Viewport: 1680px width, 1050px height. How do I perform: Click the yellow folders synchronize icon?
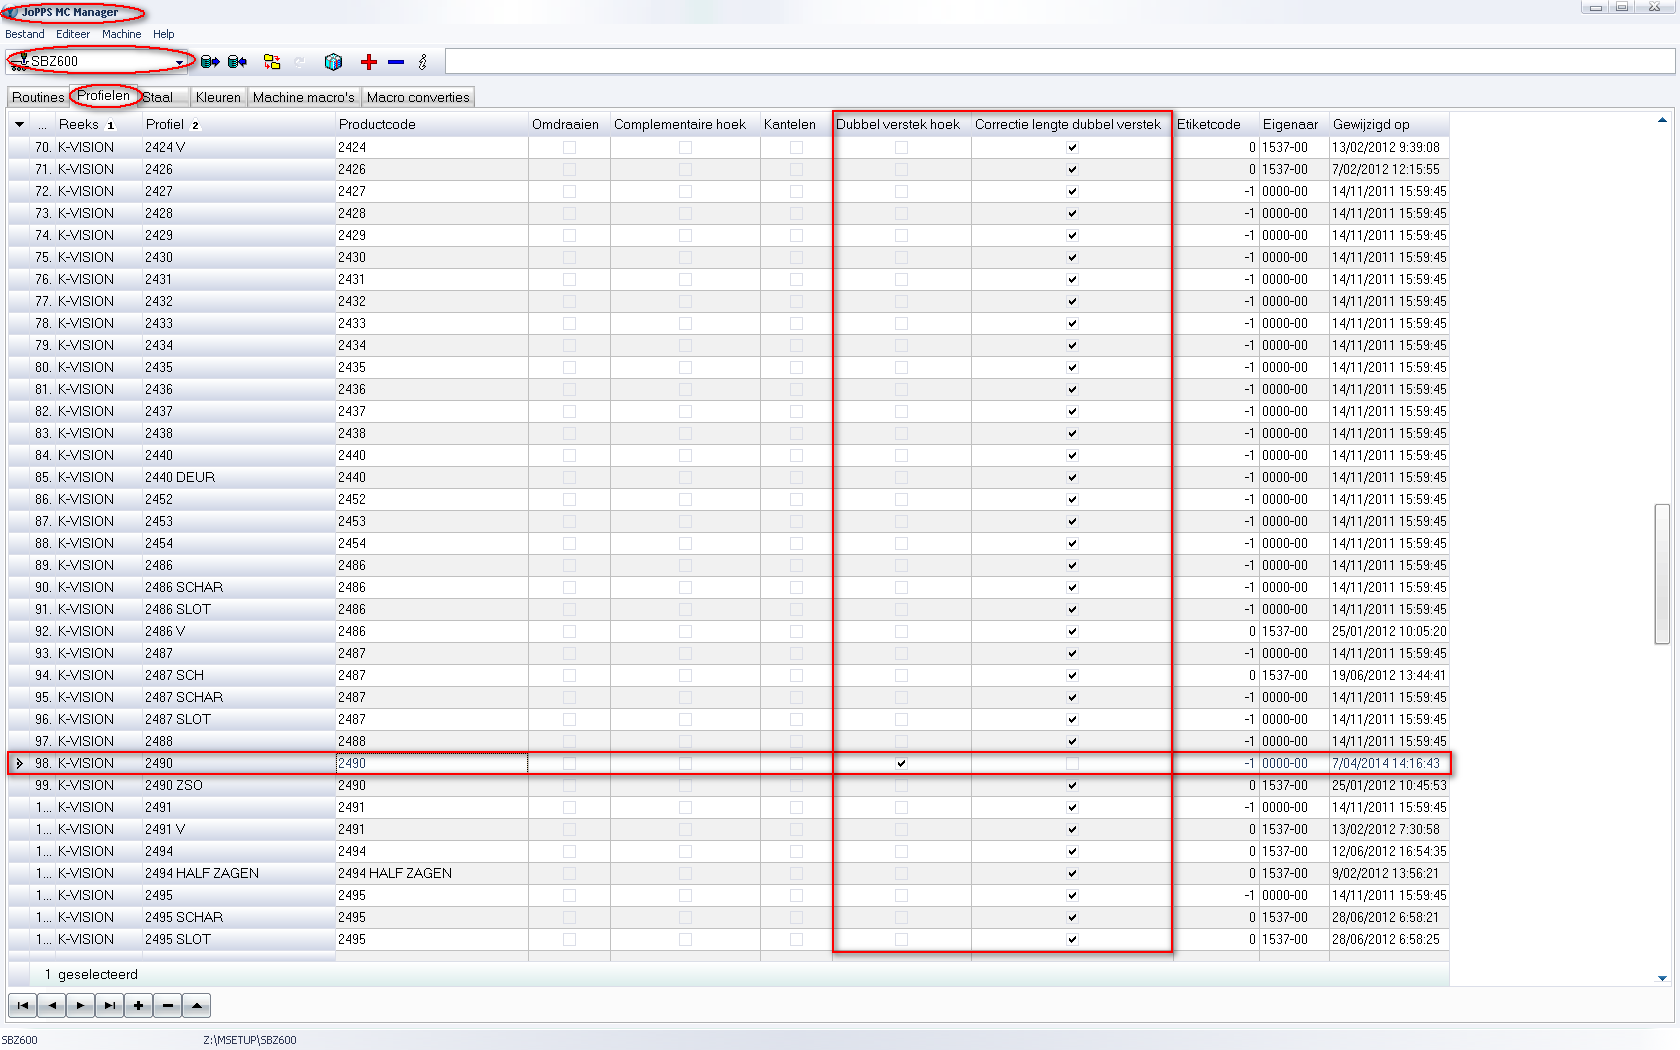point(272,62)
